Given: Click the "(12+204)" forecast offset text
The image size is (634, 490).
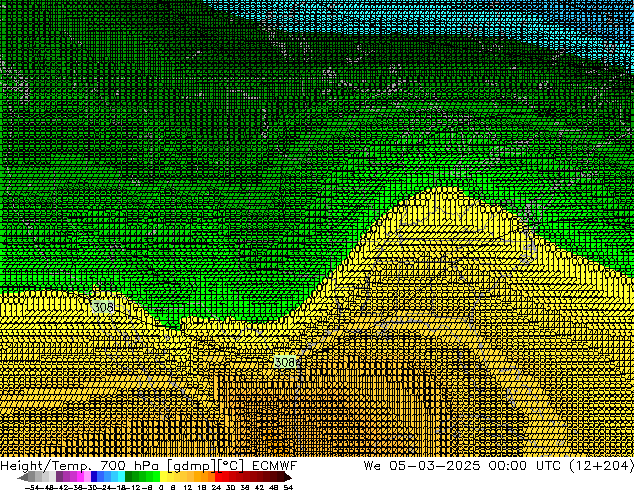Looking at the screenshot, I should pyautogui.click(x=601, y=466).
